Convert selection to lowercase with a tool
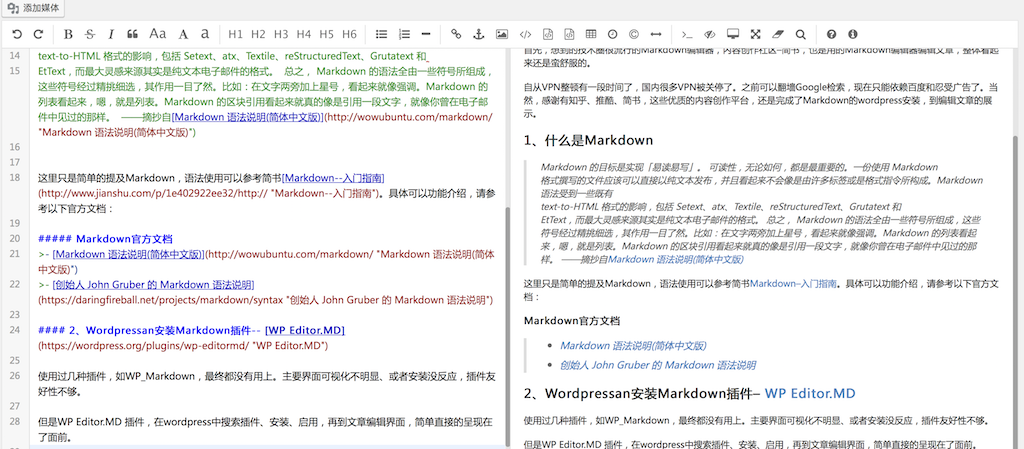Screen dimensions: 1024x449 pyautogui.click(x=204, y=34)
